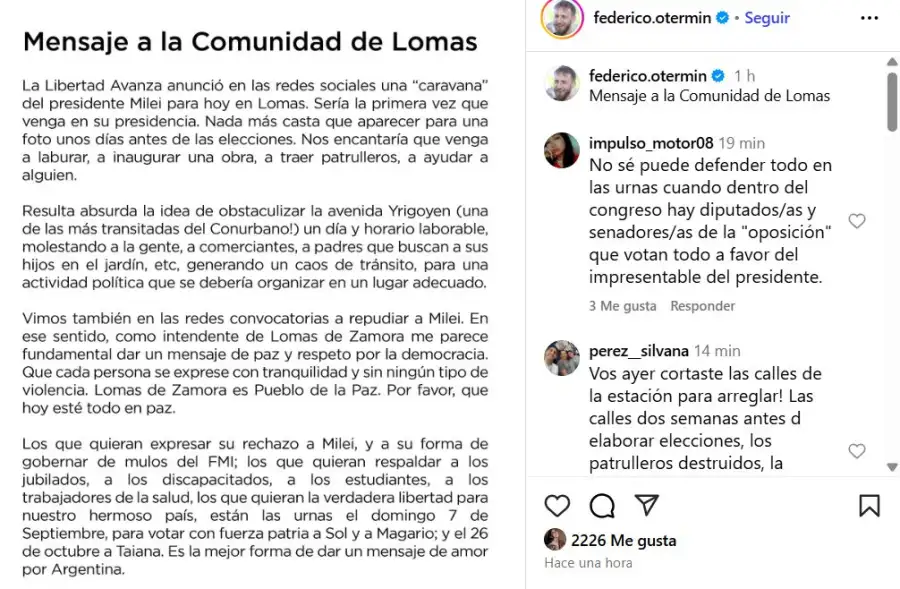Toggle like on perez__silvana's comment heart
Screen dimensions: 900x589
857,451
